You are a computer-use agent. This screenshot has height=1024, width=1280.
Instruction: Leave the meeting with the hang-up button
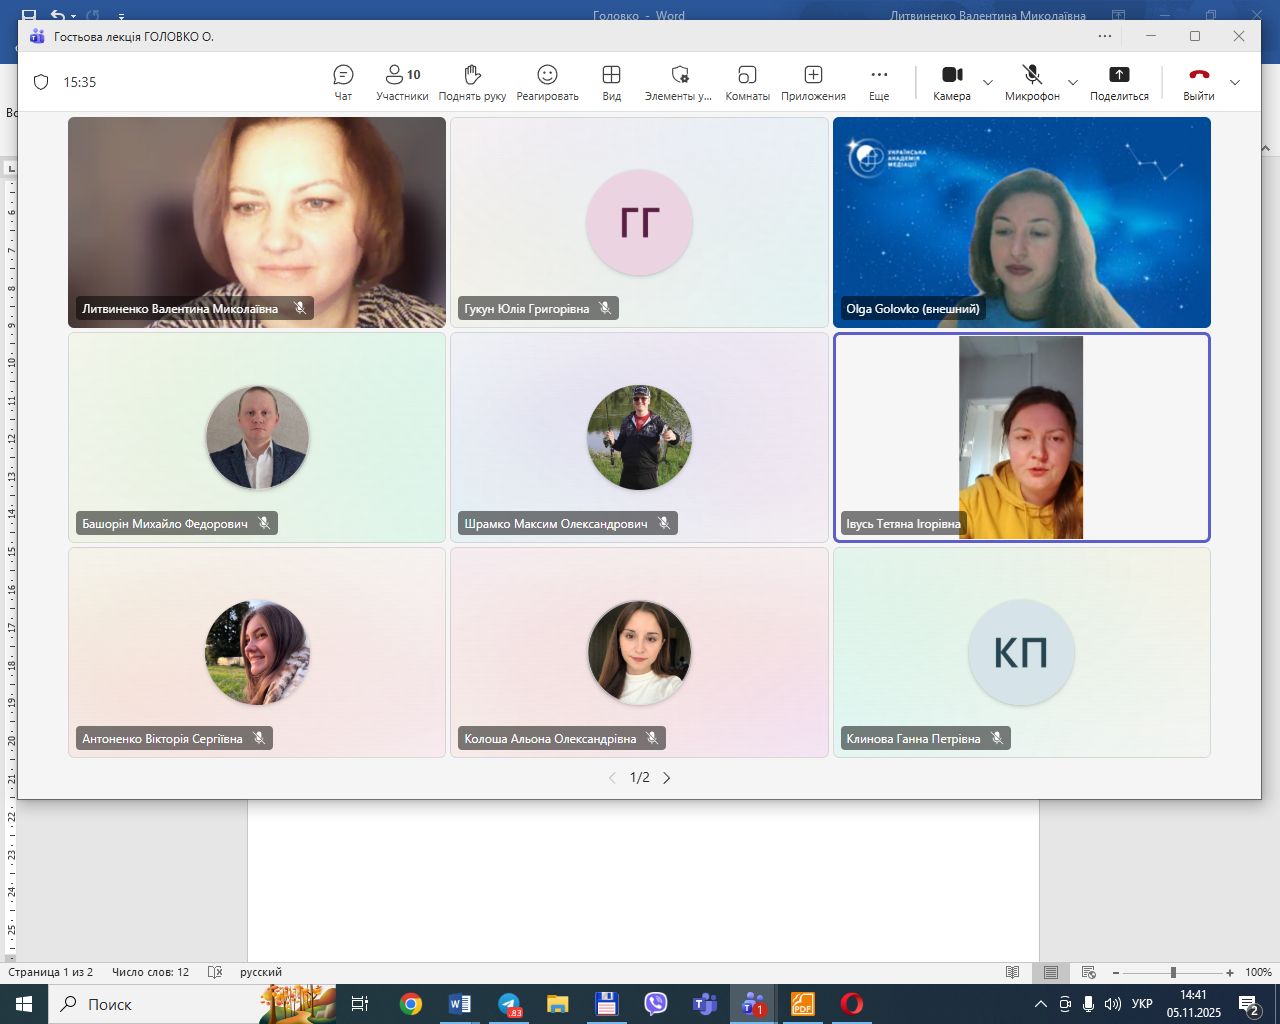[1199, 82]
